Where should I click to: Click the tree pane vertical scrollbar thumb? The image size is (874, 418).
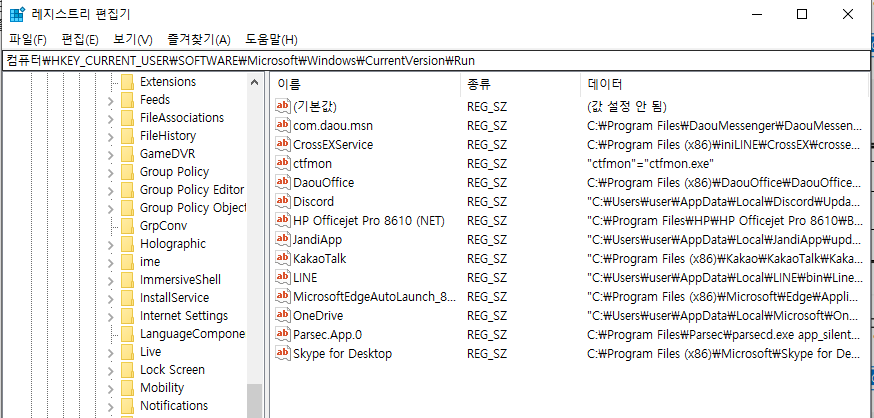point(254,401)
